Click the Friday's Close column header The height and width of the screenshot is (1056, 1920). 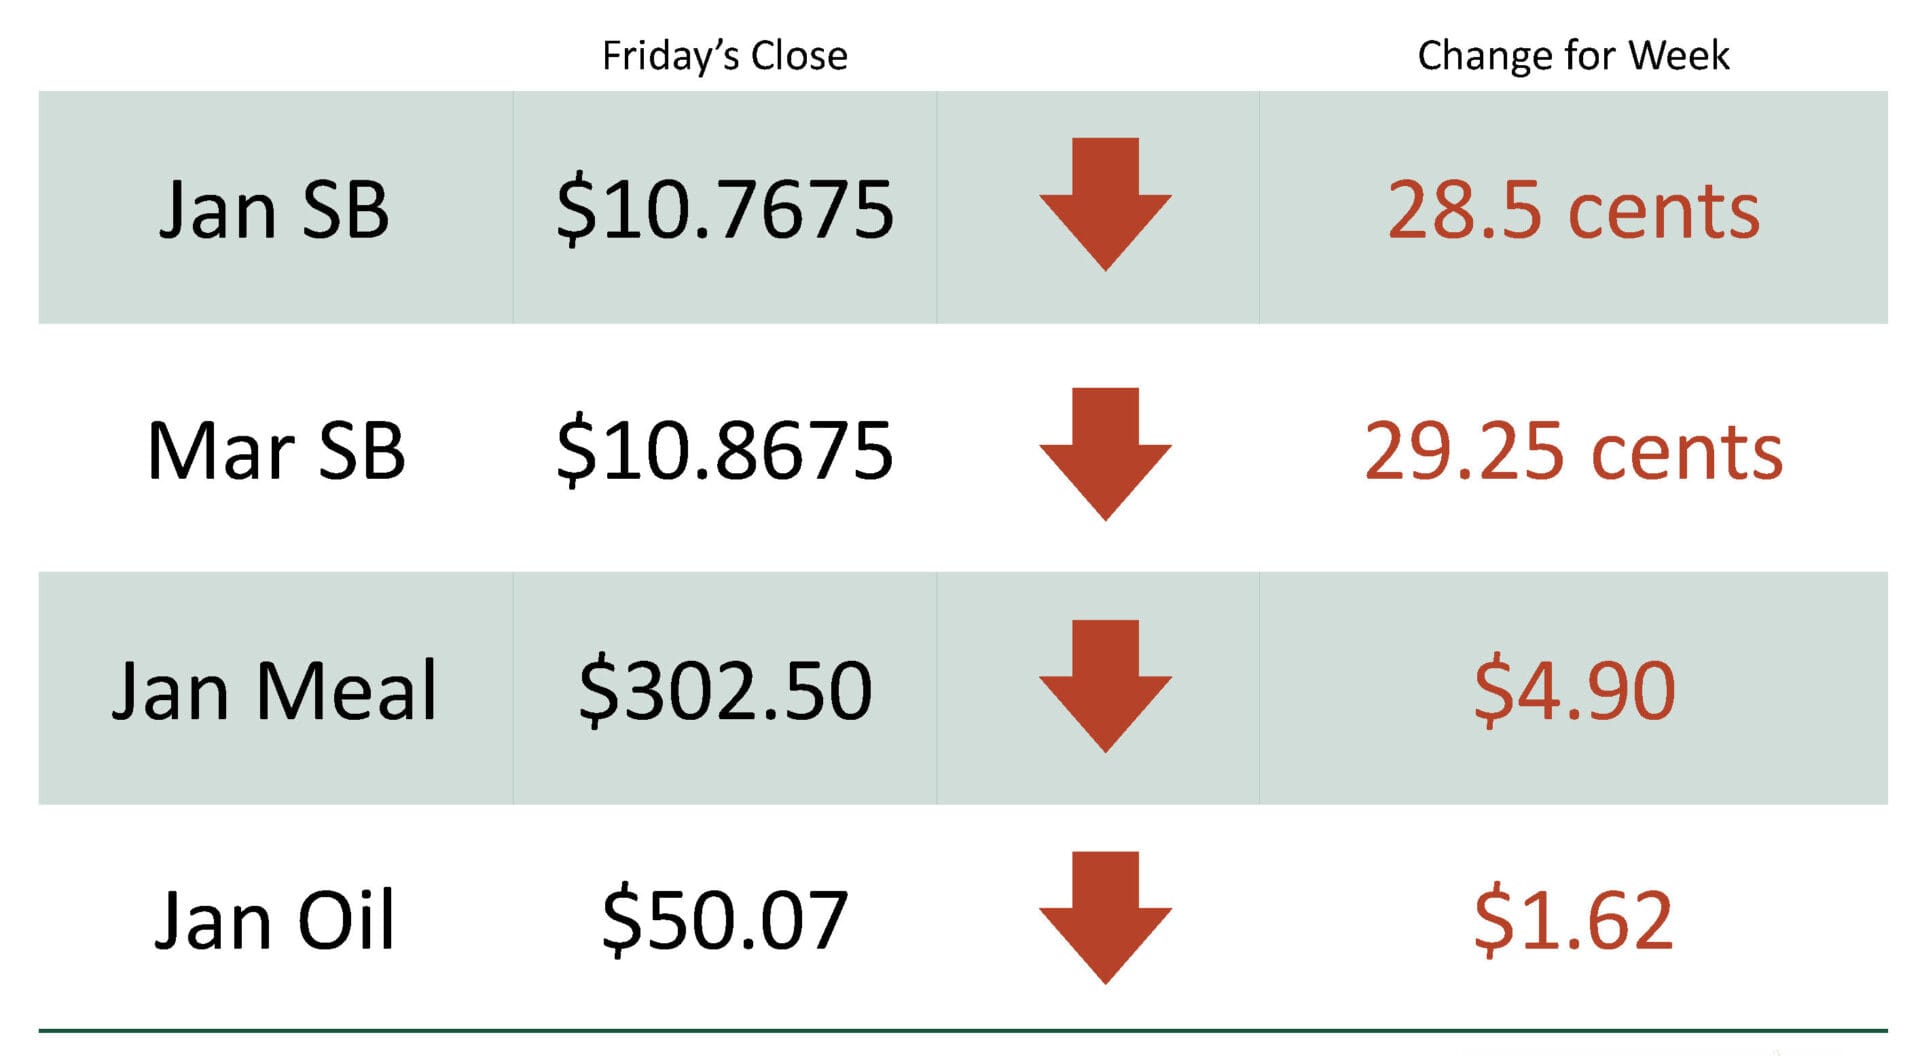(724, 56)
